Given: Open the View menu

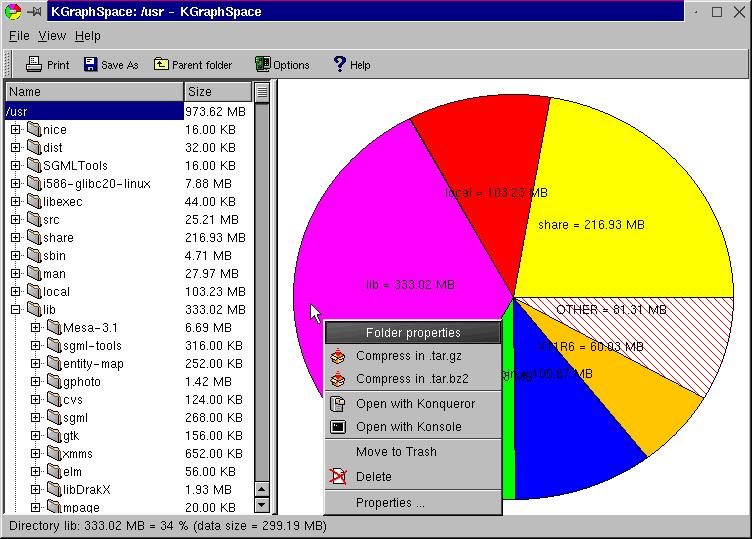Looking at the screenshot, I should pyautogui.click(x=52, y=36).
